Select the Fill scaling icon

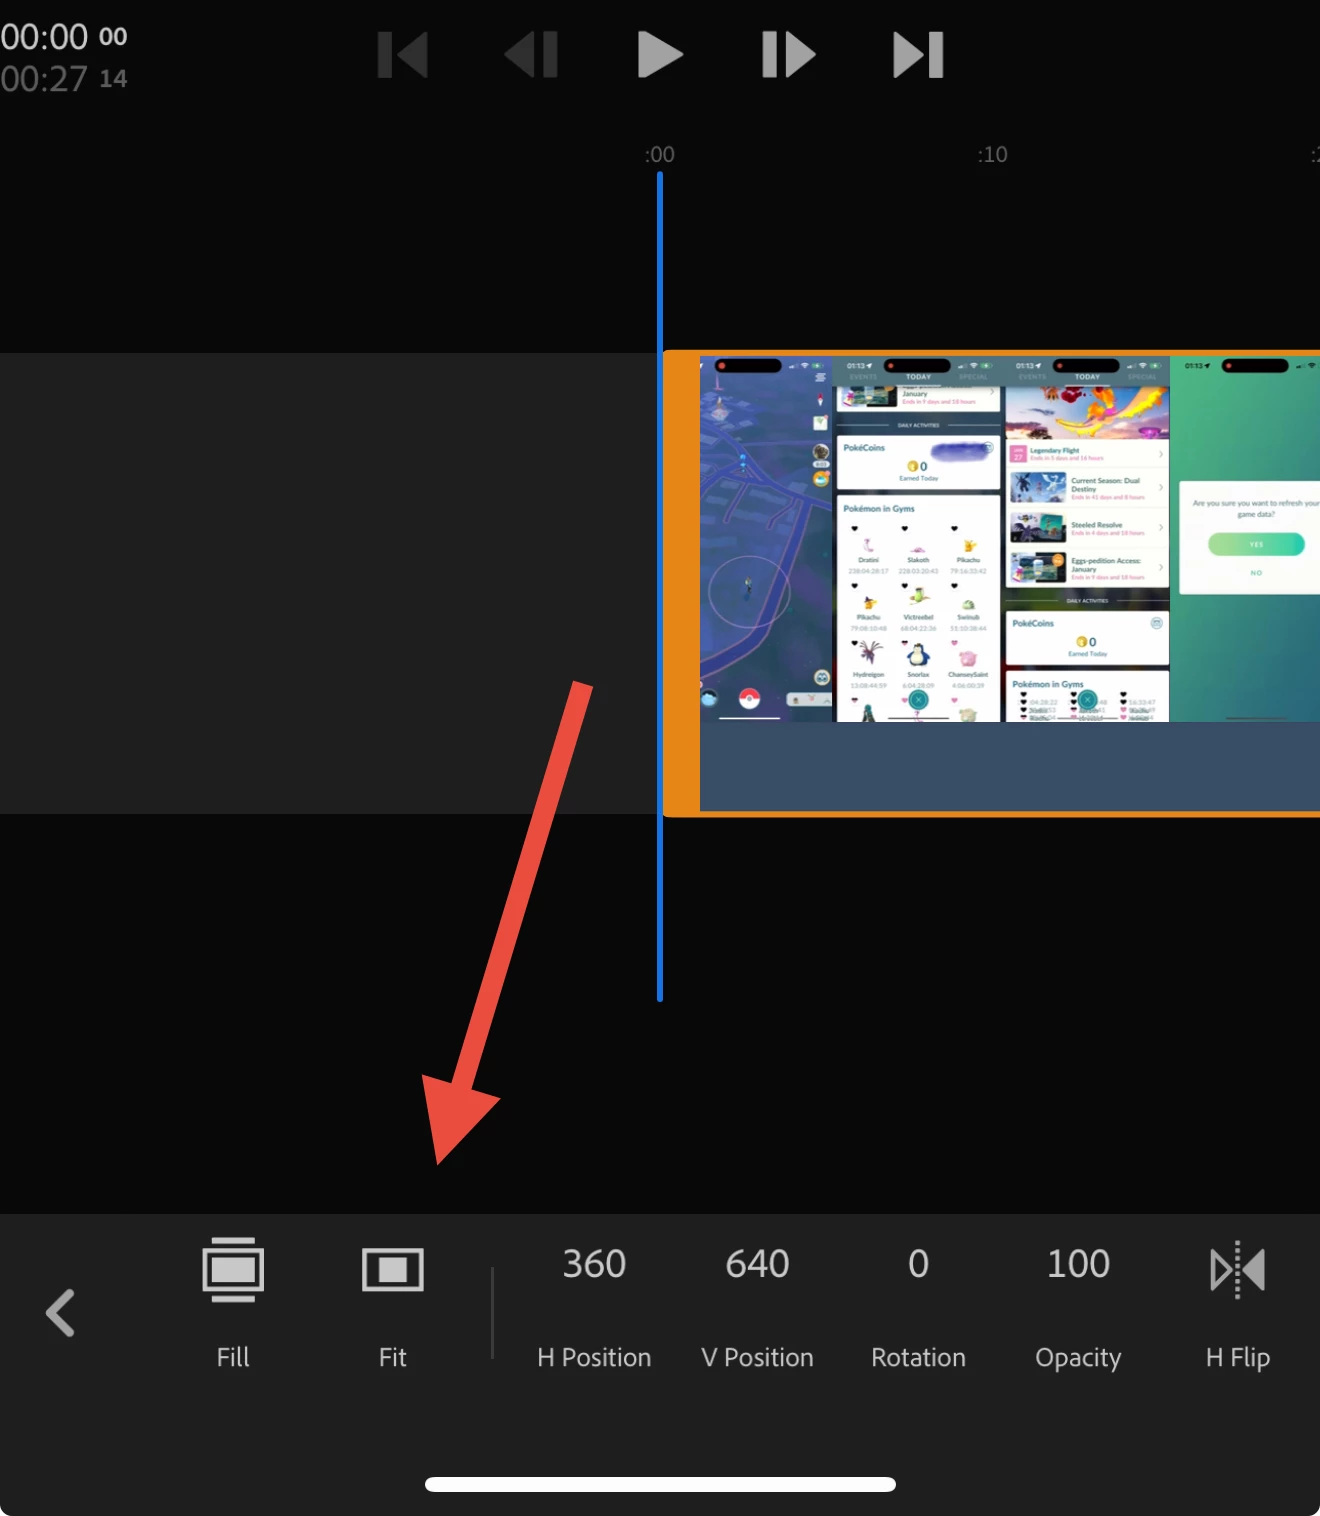click(x=233, y=1269)
